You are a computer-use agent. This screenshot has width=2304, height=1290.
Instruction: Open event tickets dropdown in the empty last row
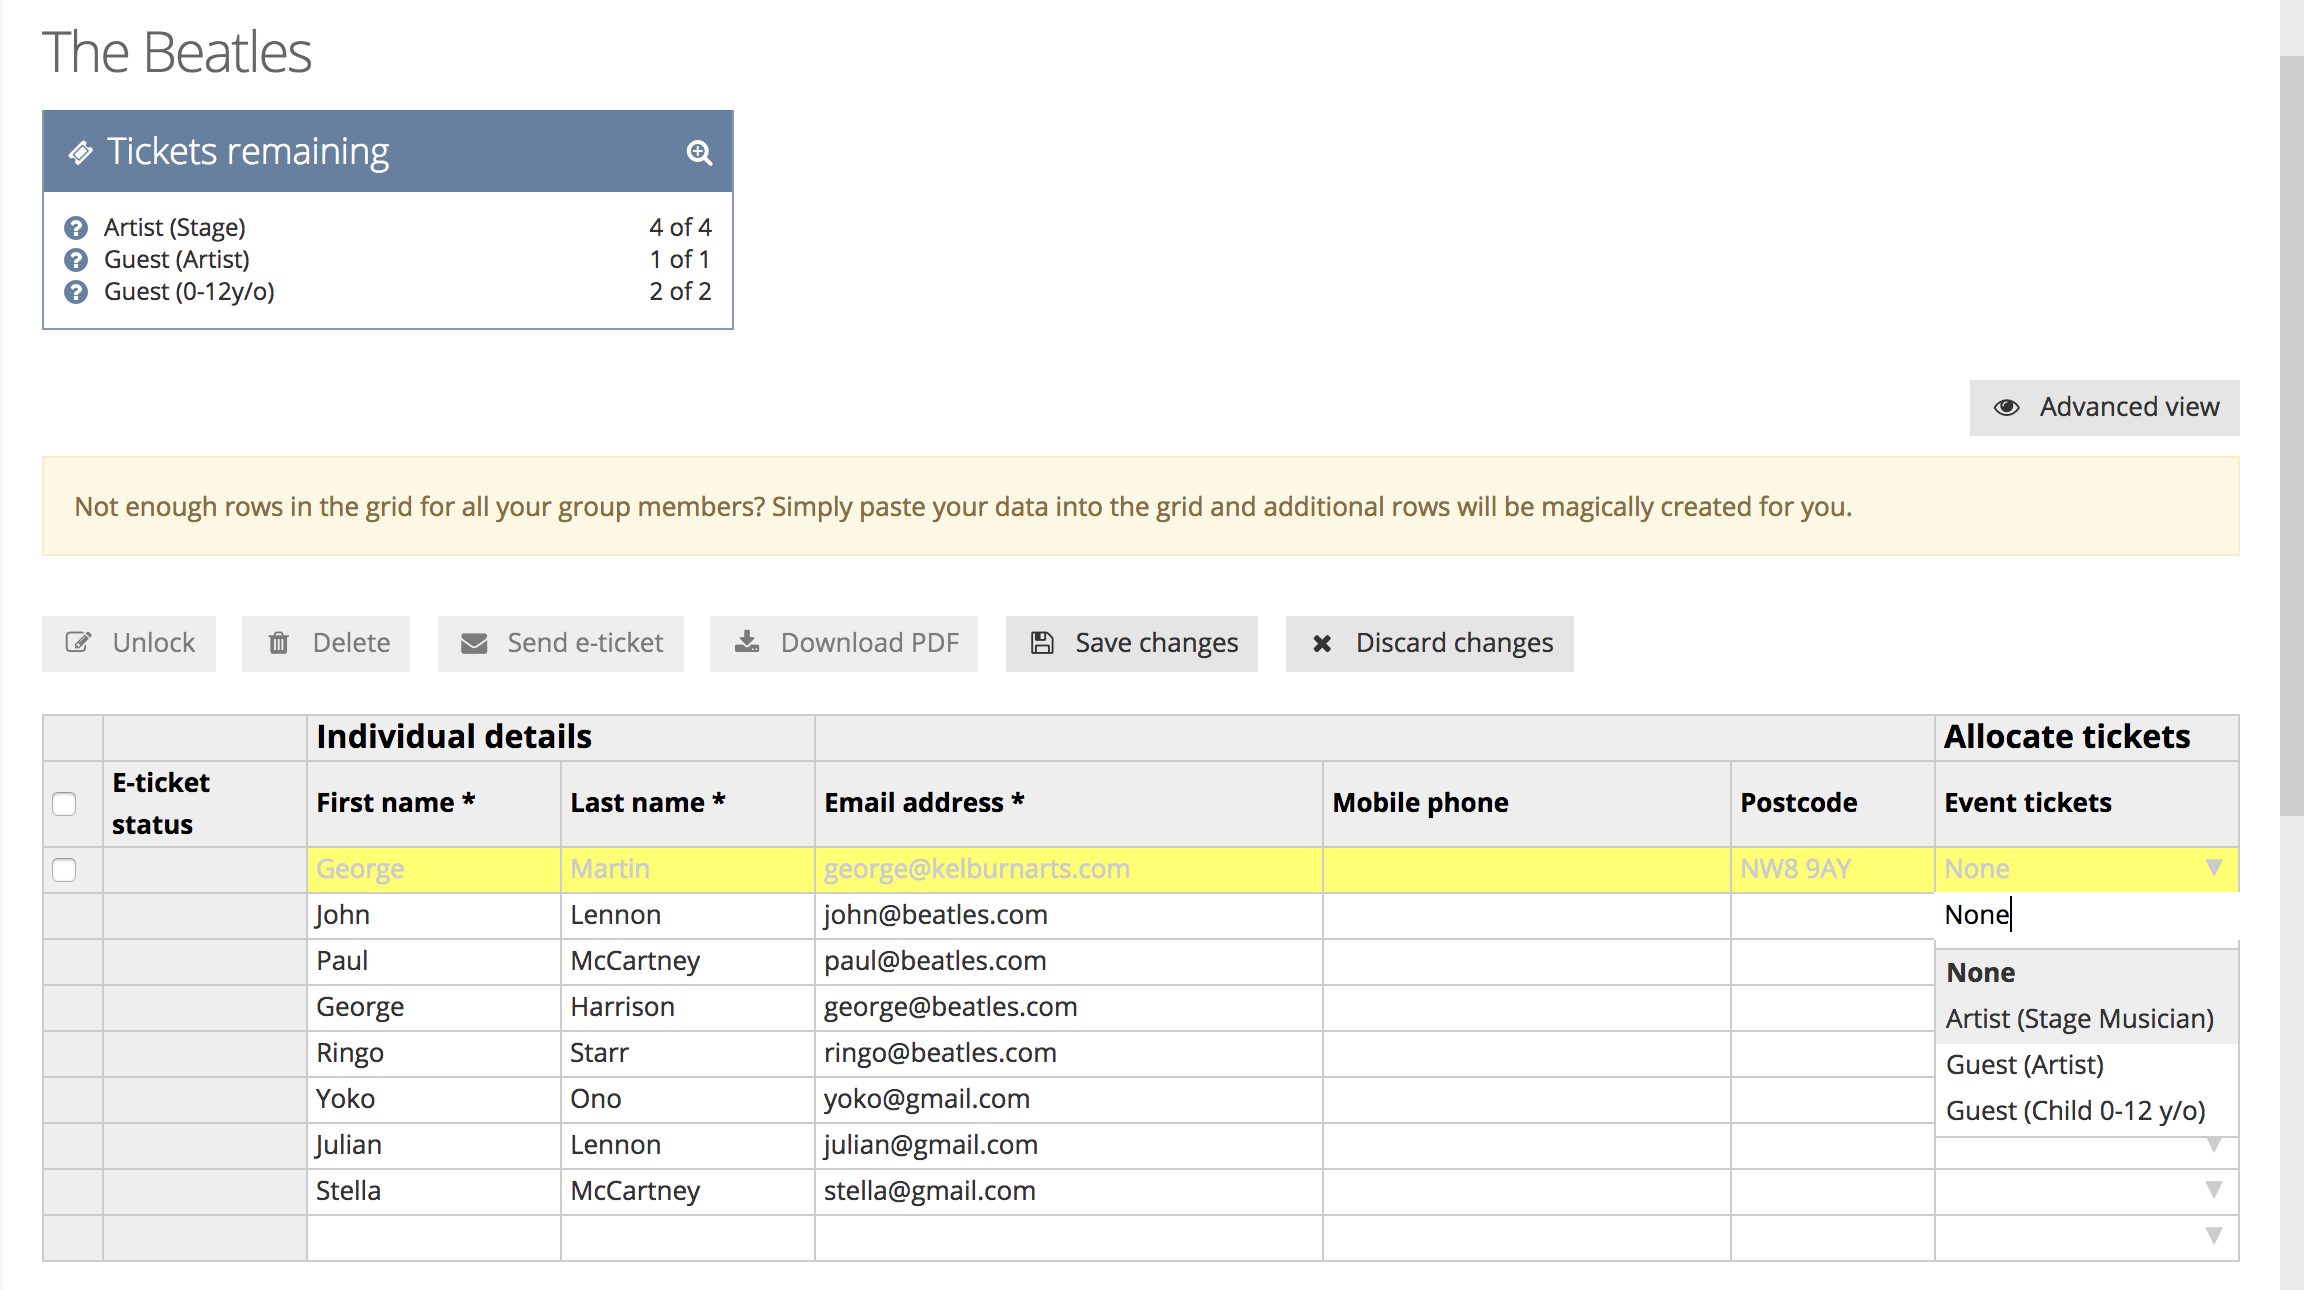pyautogui.click(x=2214, y=1236)
